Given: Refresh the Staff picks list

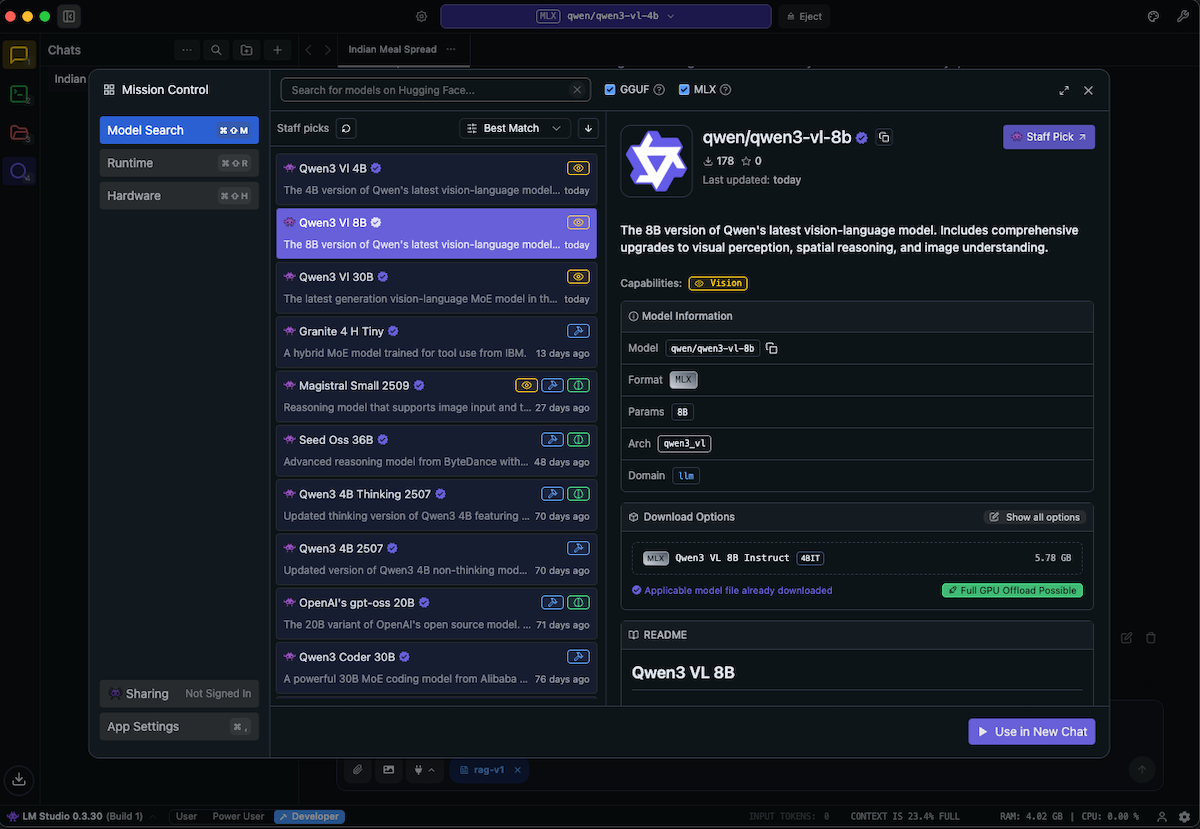Looking at the screenshot, I should [x=346, y=128].
